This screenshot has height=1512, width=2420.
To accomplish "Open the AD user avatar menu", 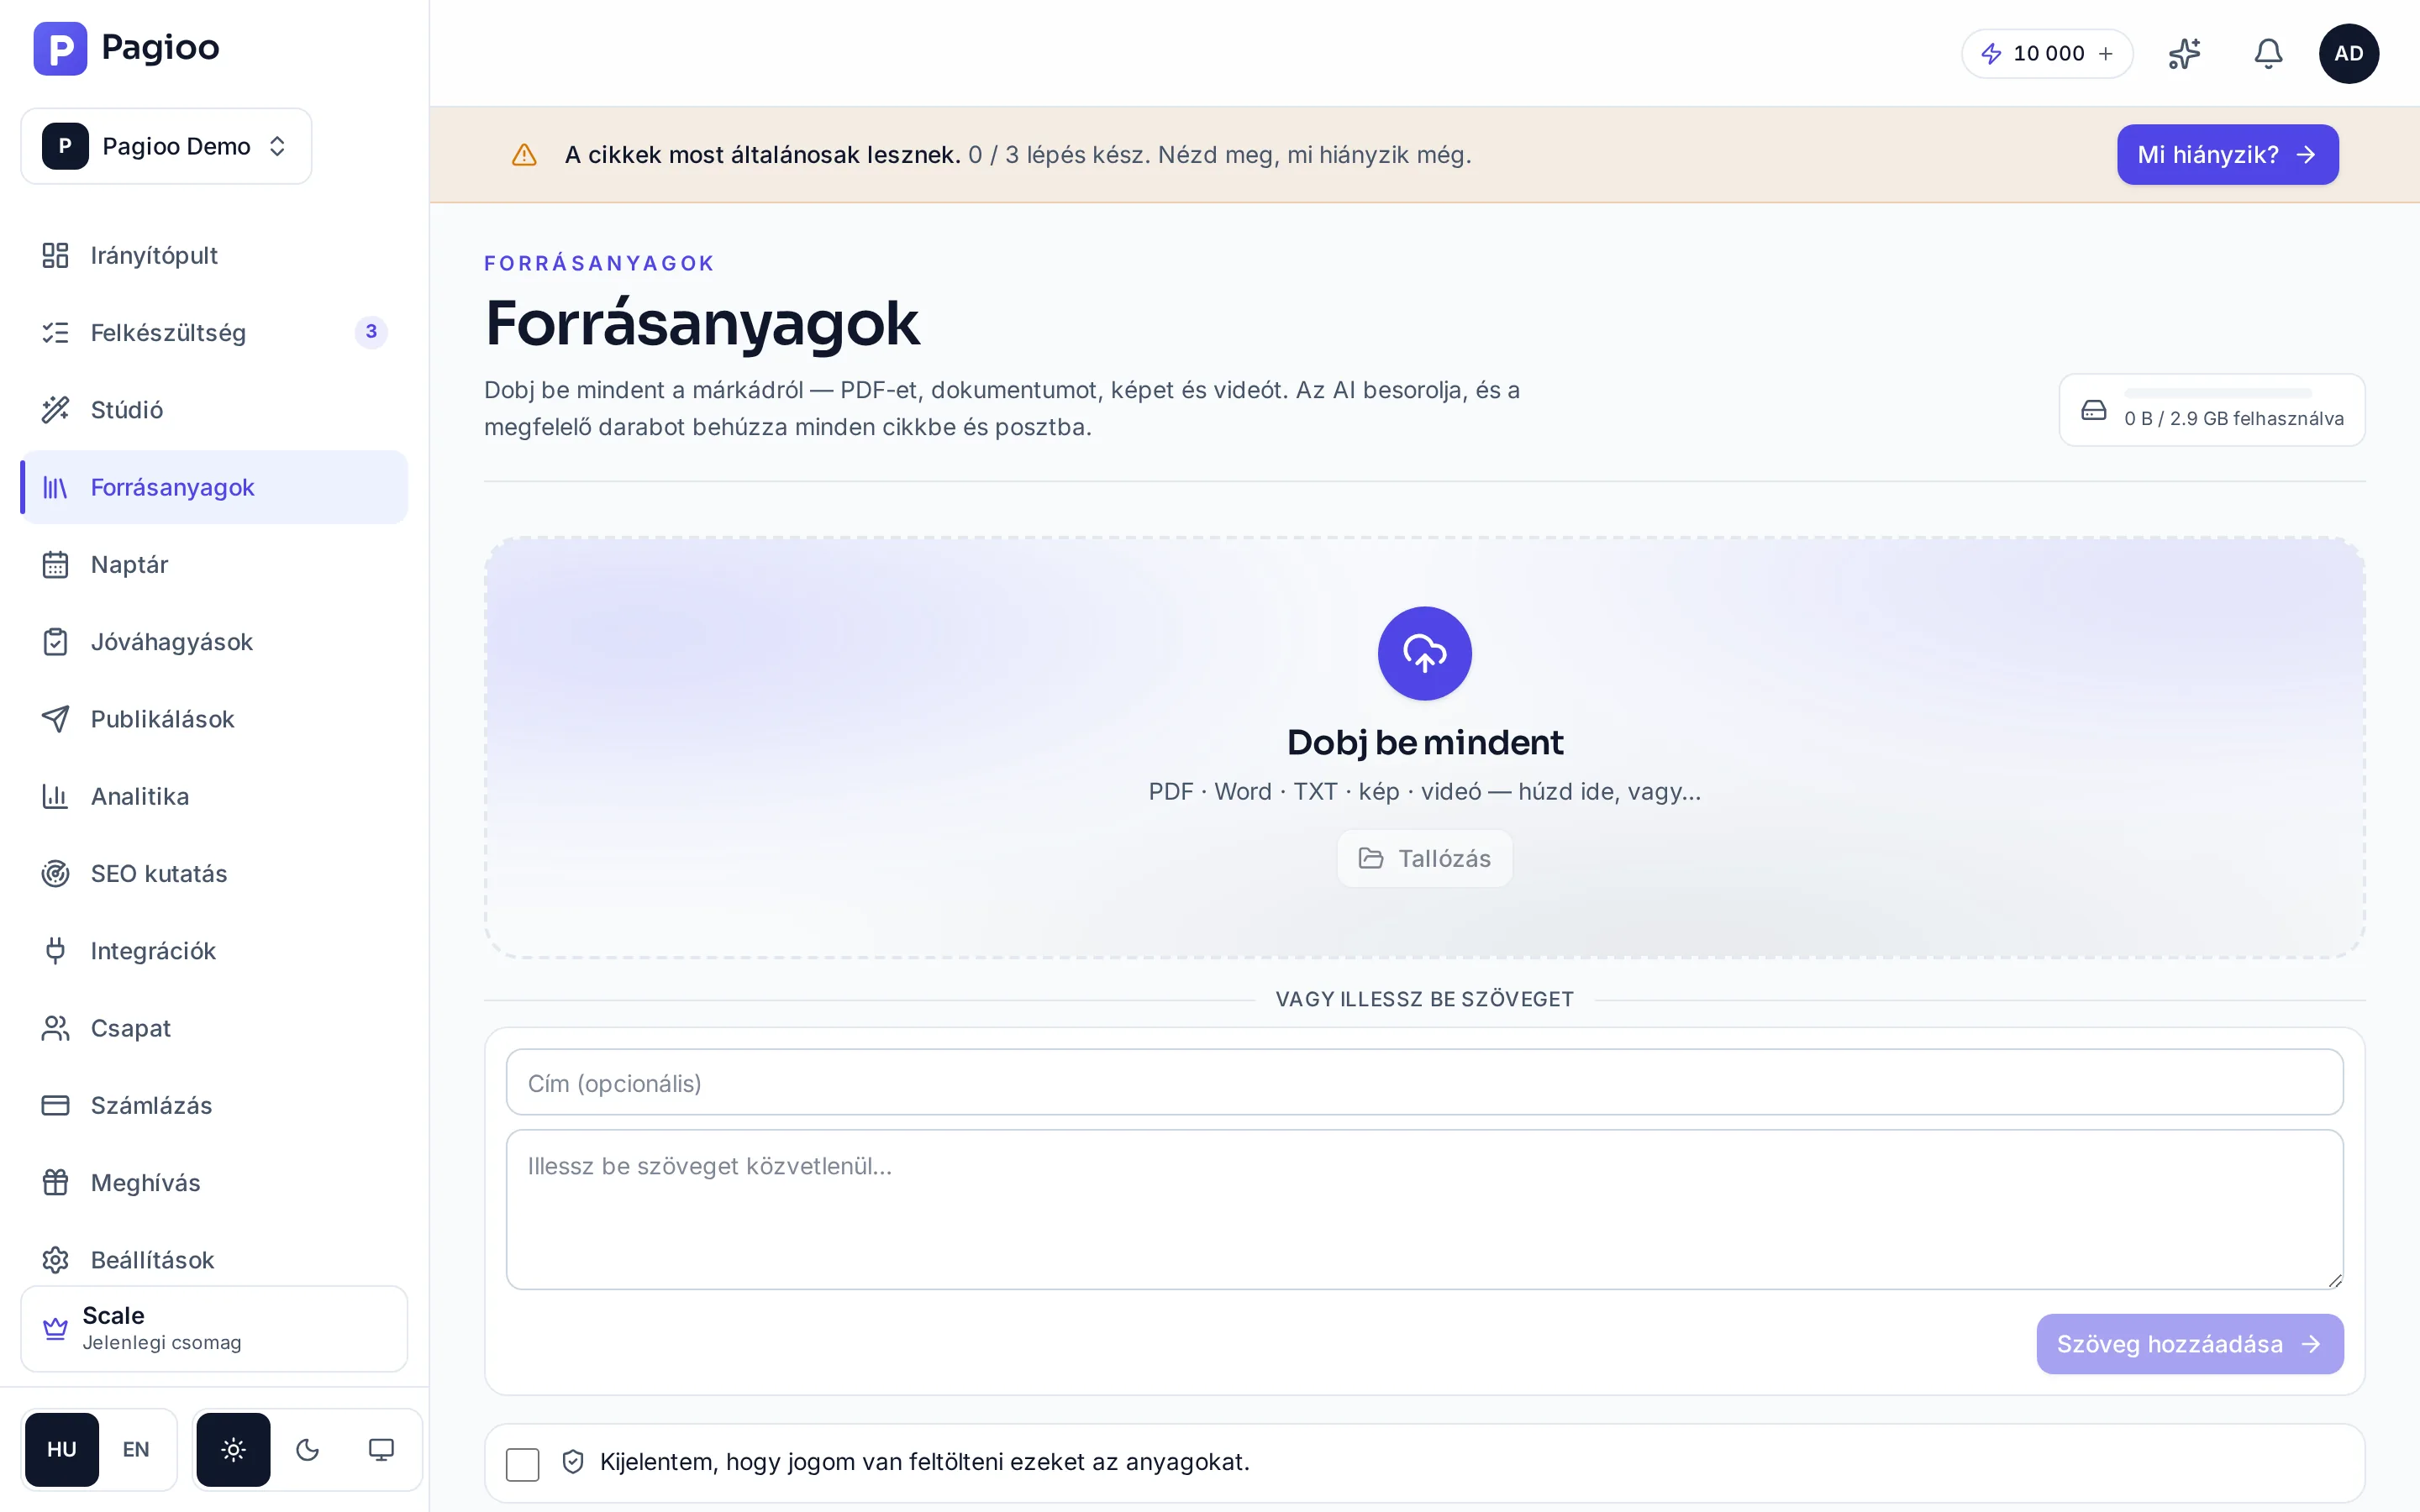I will [2349, 53].
